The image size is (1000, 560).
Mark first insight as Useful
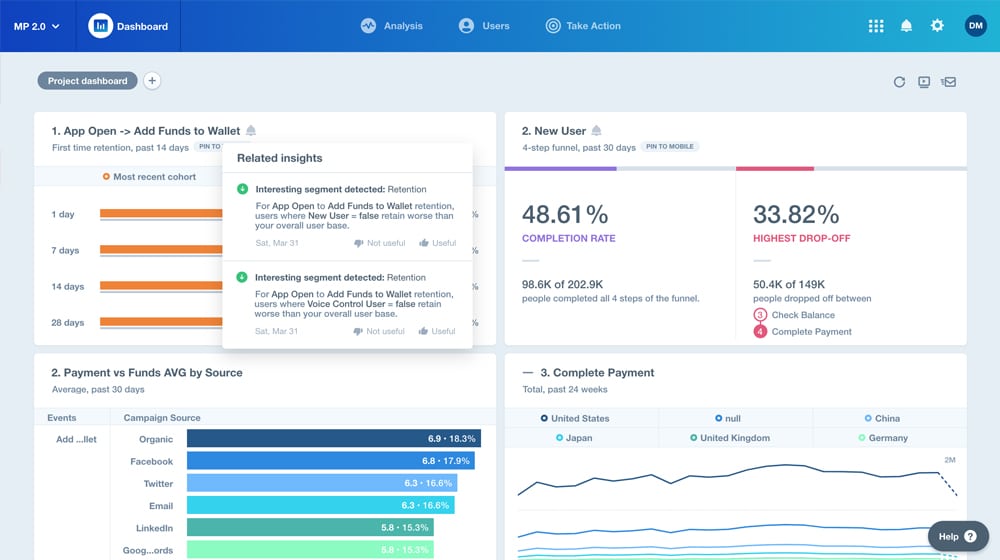[x=438, y=243]
